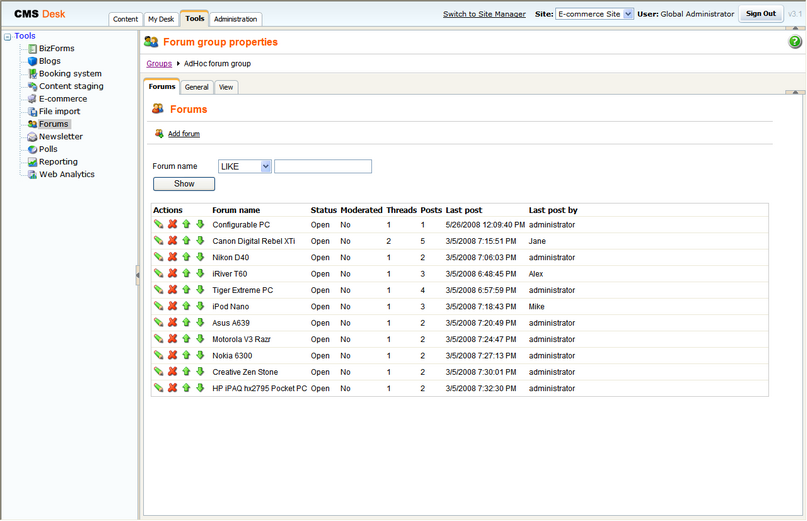Image resolution: width=807 pixels, height=521 pixels.
Task: Edit the Motorola V3 Razr forum
Action: (x=159, y=339)
